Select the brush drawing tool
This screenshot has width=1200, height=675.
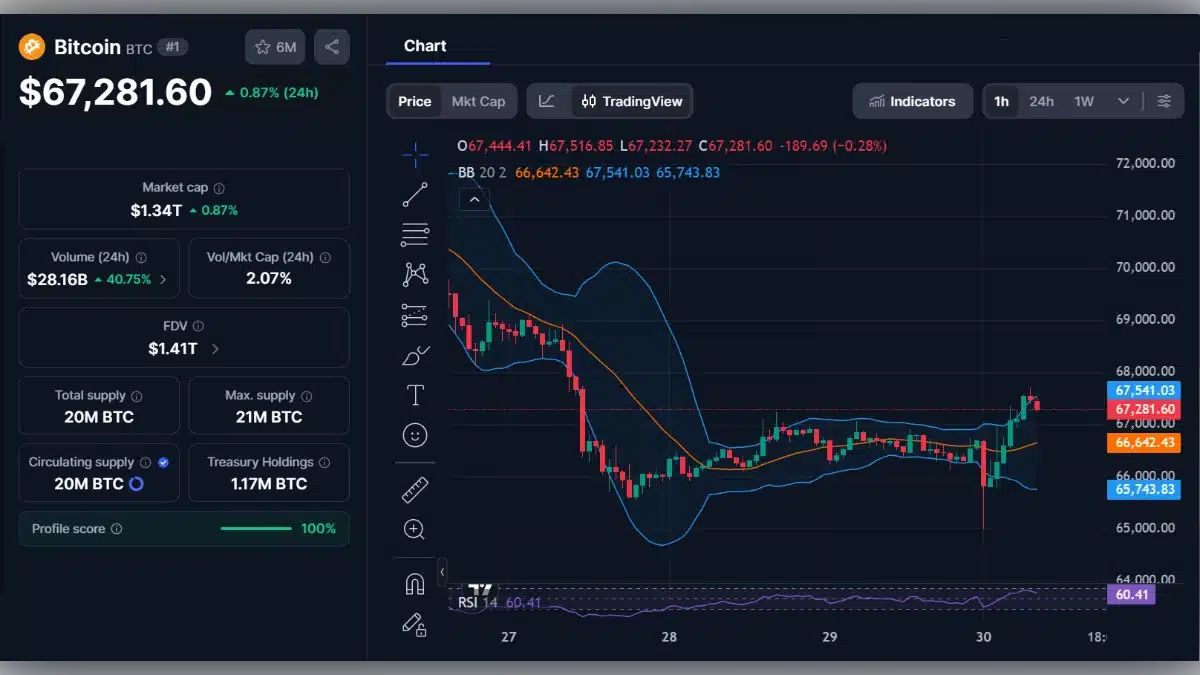pos(415,354)
